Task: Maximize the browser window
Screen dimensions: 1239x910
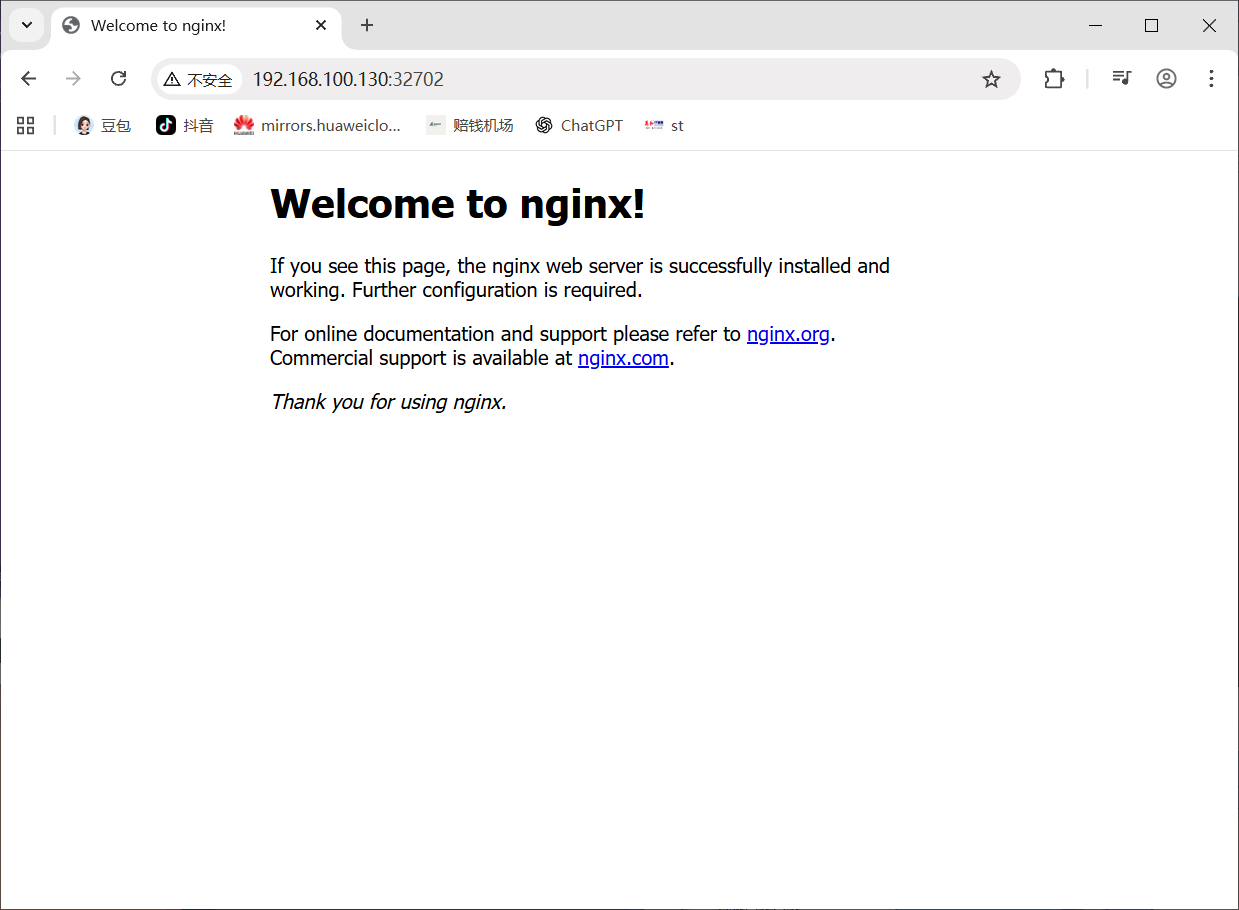Action: click(x=1151, y=25)
